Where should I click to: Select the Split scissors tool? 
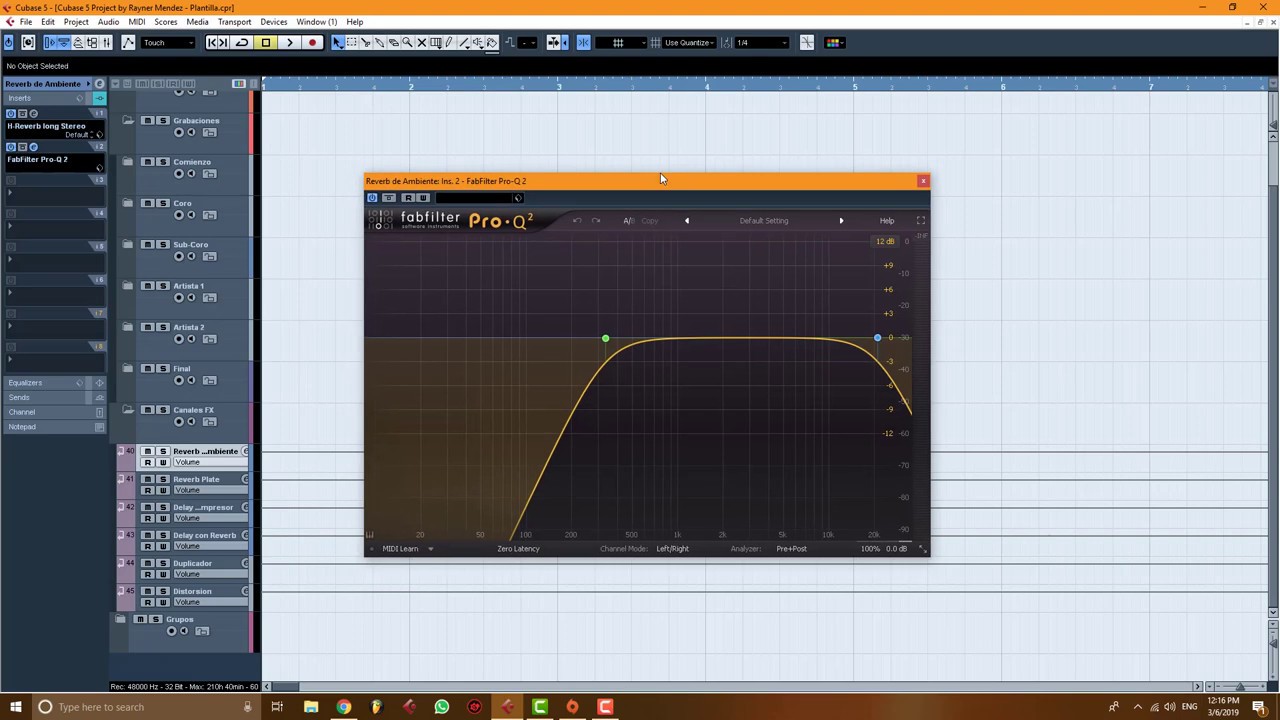point(365,42)
